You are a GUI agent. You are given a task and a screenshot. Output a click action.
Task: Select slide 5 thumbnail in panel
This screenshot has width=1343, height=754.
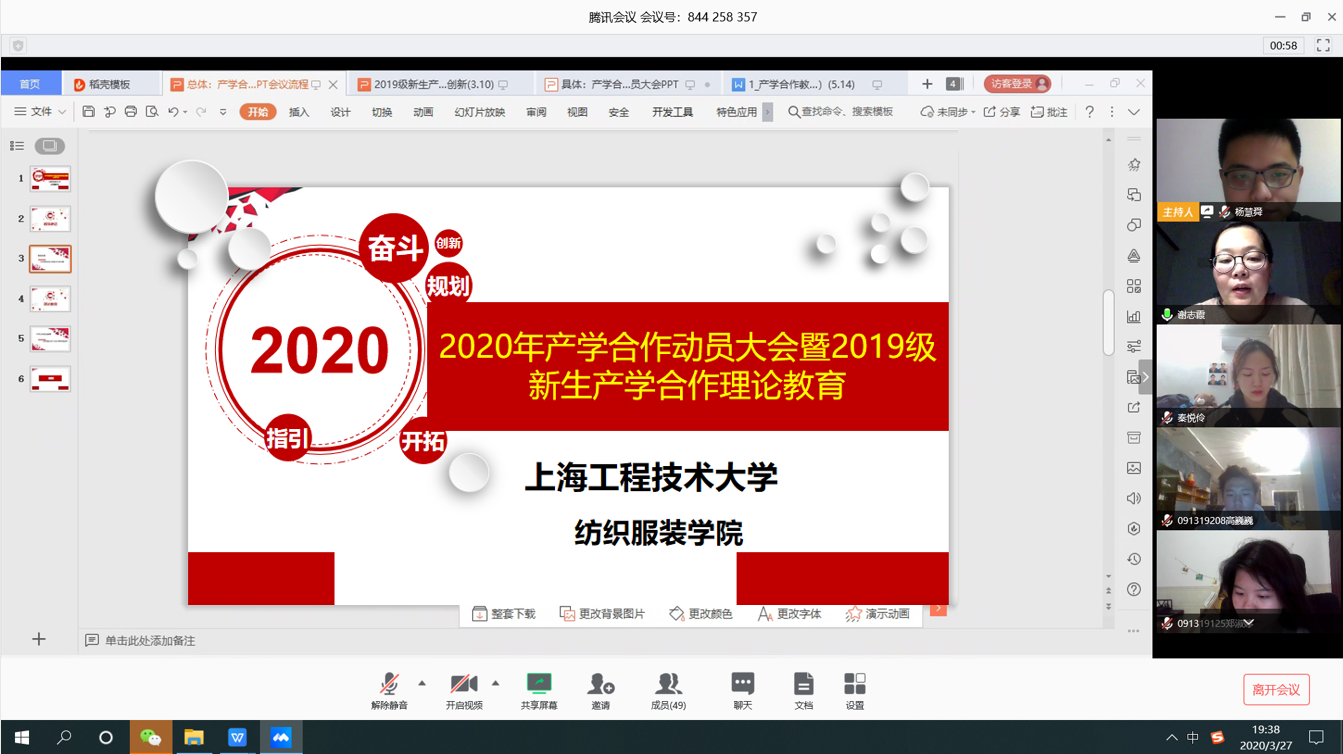(50, 339)
